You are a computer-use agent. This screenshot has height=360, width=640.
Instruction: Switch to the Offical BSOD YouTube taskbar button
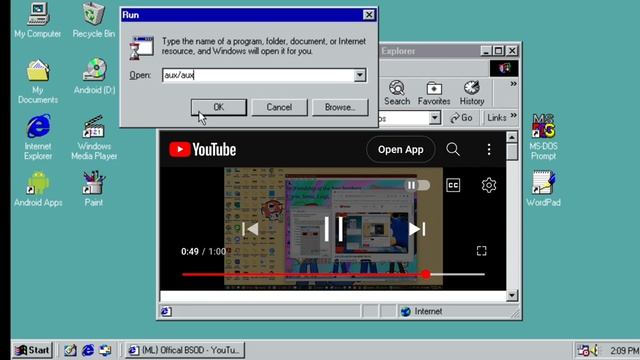click(184, 350)
